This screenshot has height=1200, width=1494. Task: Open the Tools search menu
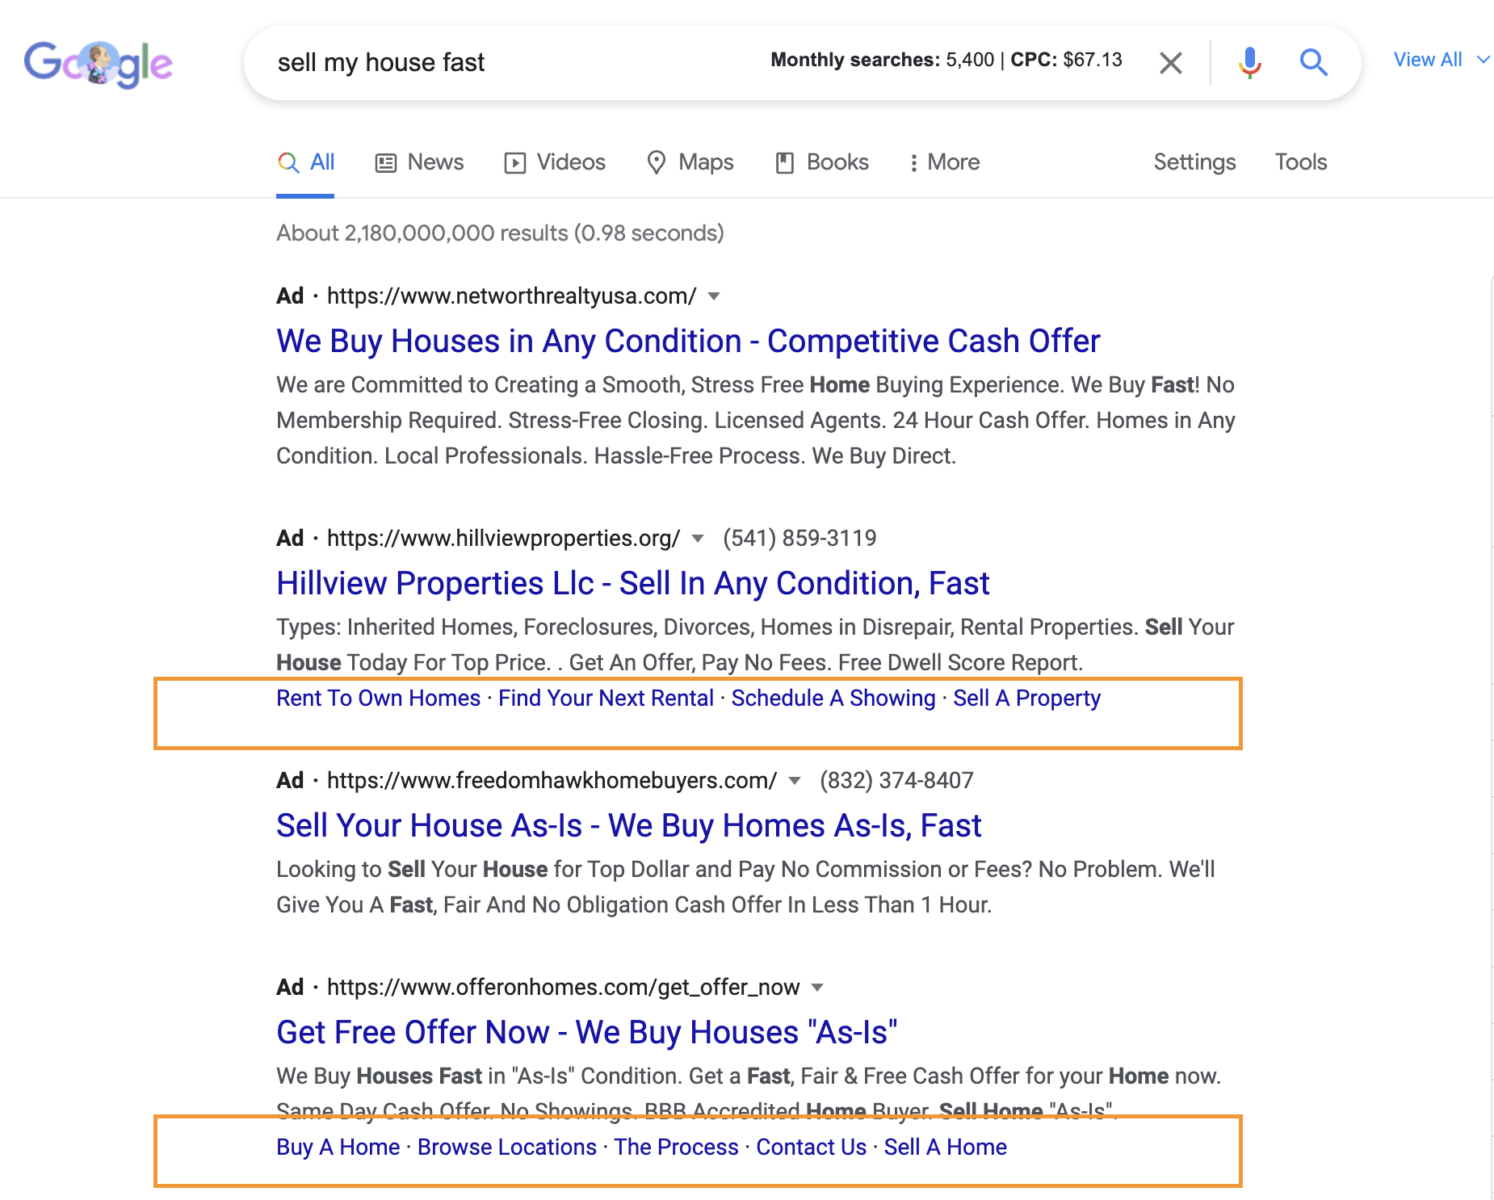(1300, 162)
